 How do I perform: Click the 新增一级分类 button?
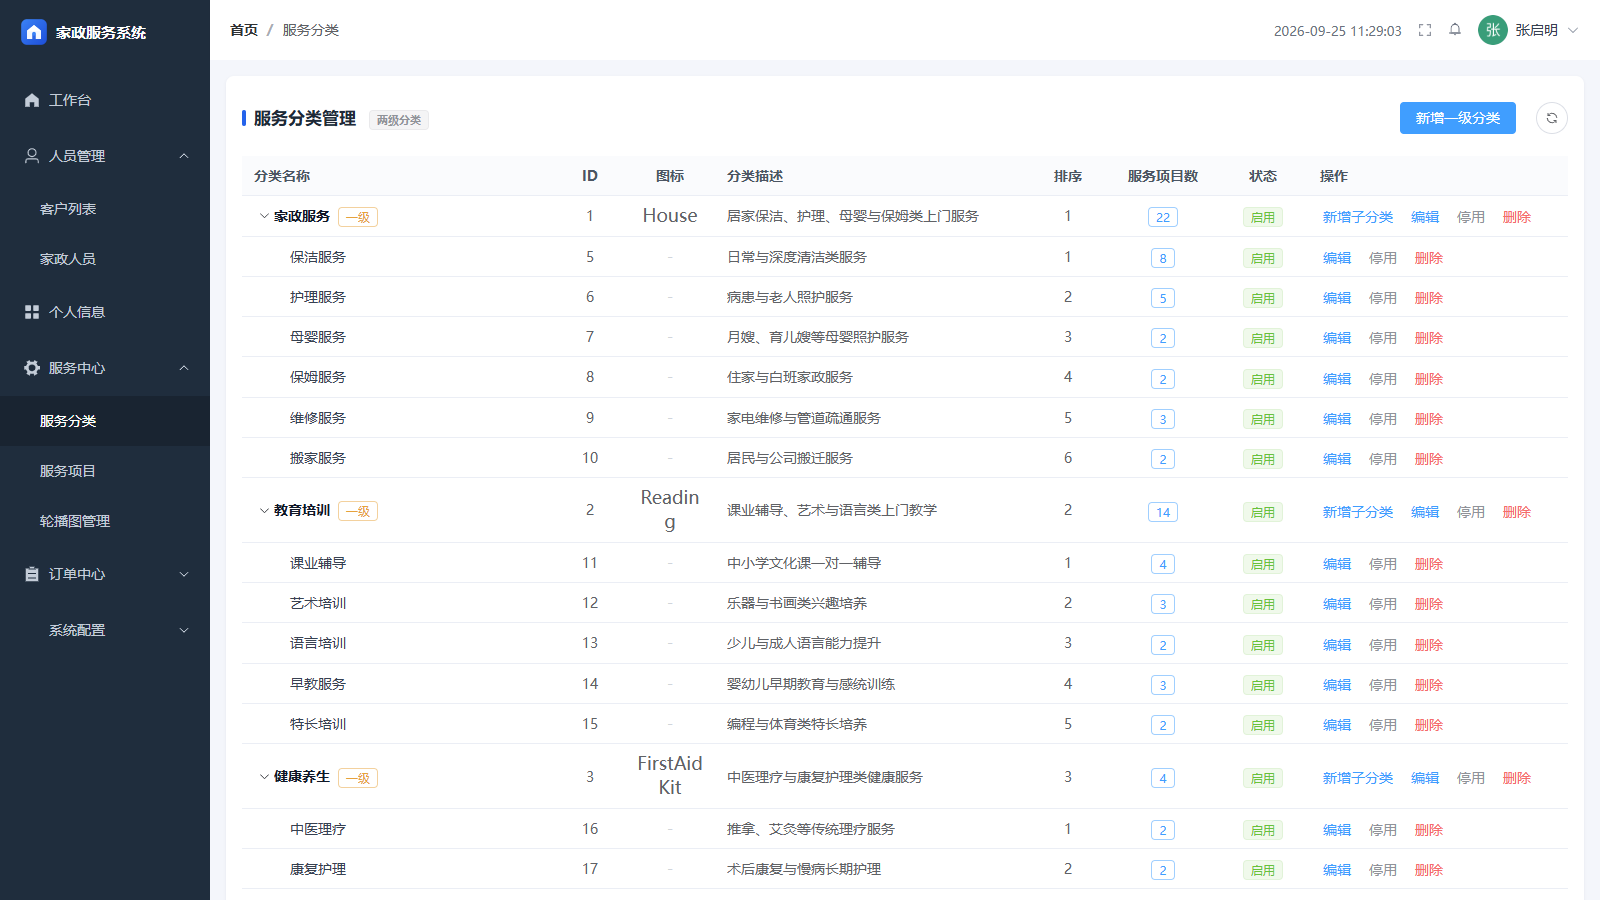1458,118
